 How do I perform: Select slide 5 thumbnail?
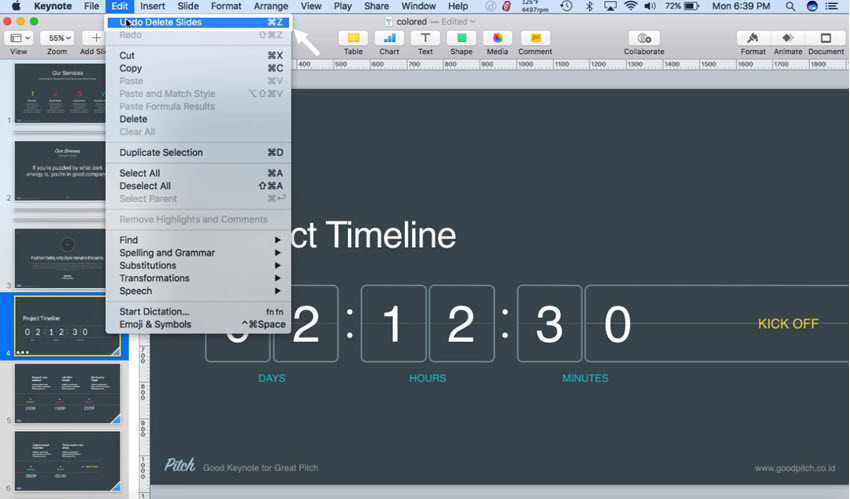tap(67, 393)
